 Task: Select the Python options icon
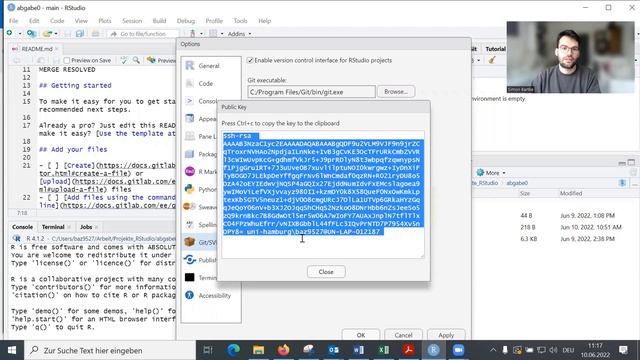tap(189, 189)
